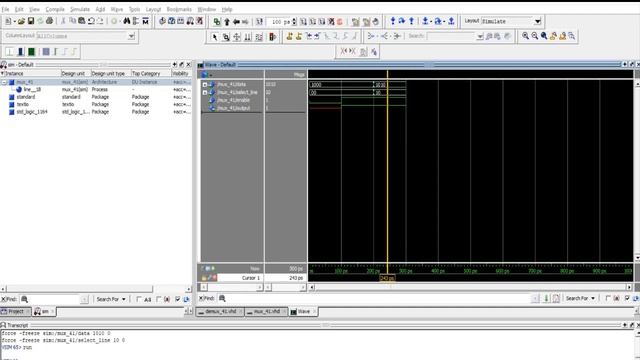Click the Break simulation red stop icon
The height and width of the screenshot is (360, 640).
(x=340, y=22)
